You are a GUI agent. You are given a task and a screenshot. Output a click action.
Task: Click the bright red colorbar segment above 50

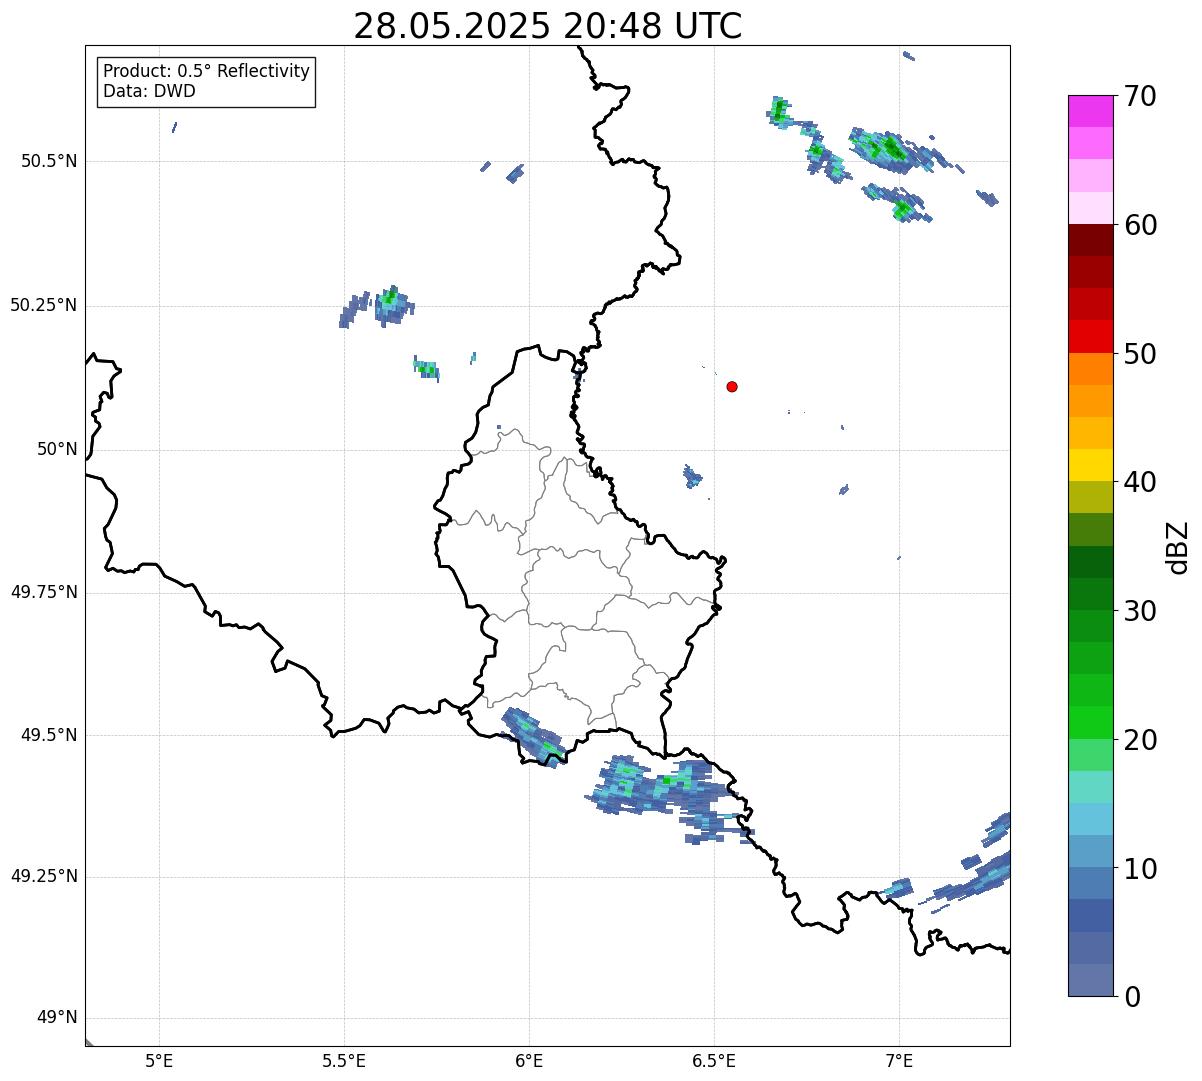pos(1091,336)
